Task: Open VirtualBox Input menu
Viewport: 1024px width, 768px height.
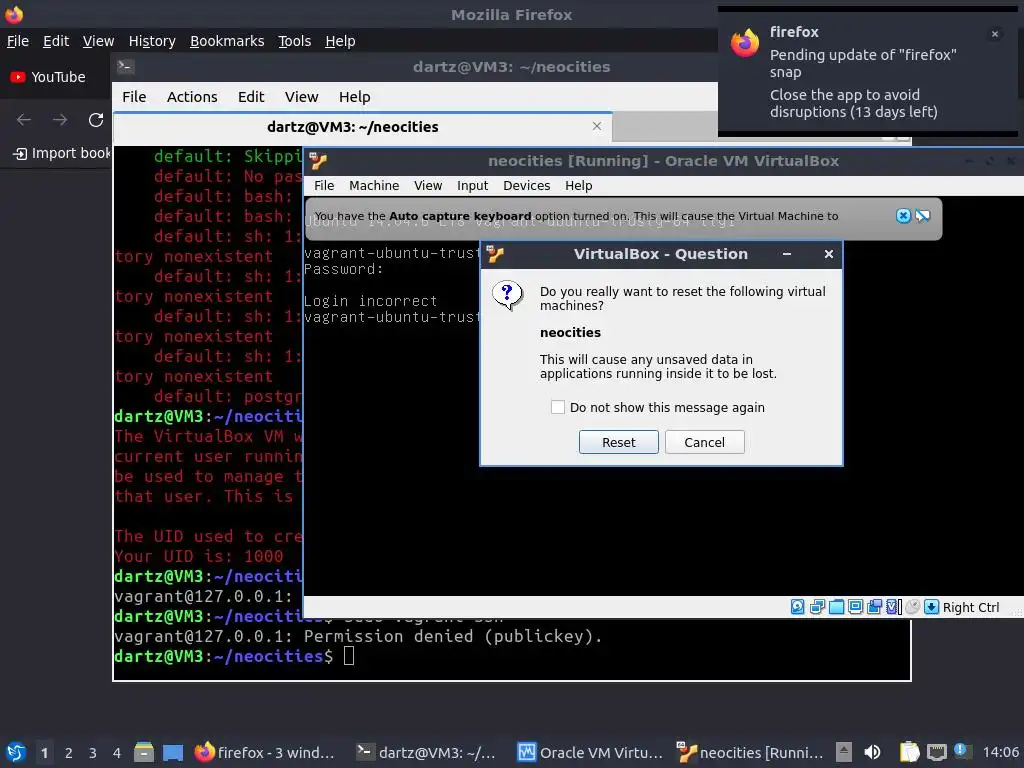Action: pos(472,185)
